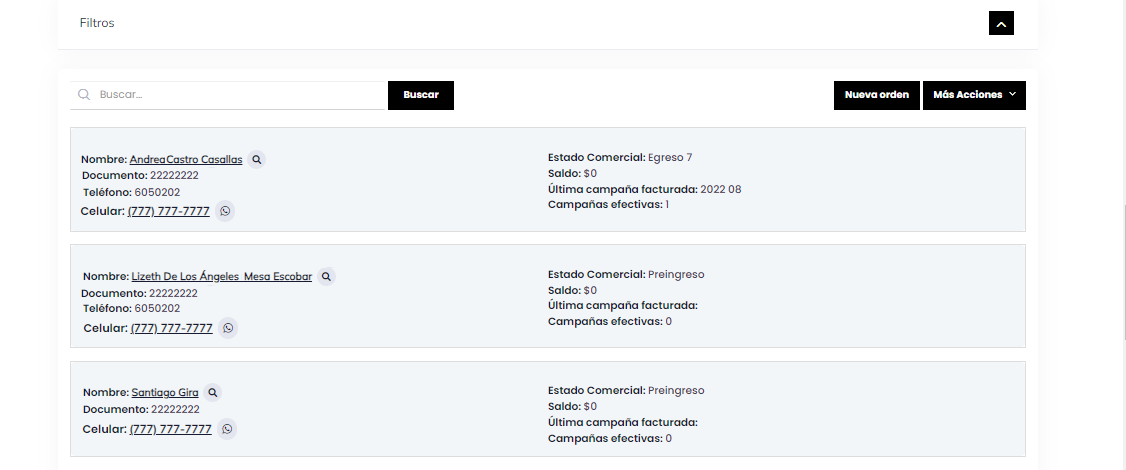Screen dimensions: 1126x470
Task: Type in the Buscar search field
Action: [240, 95]
